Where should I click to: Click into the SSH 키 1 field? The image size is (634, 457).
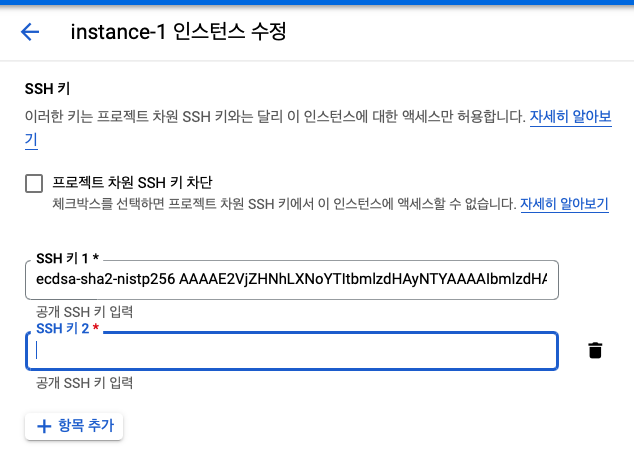[x=292, y=279]
